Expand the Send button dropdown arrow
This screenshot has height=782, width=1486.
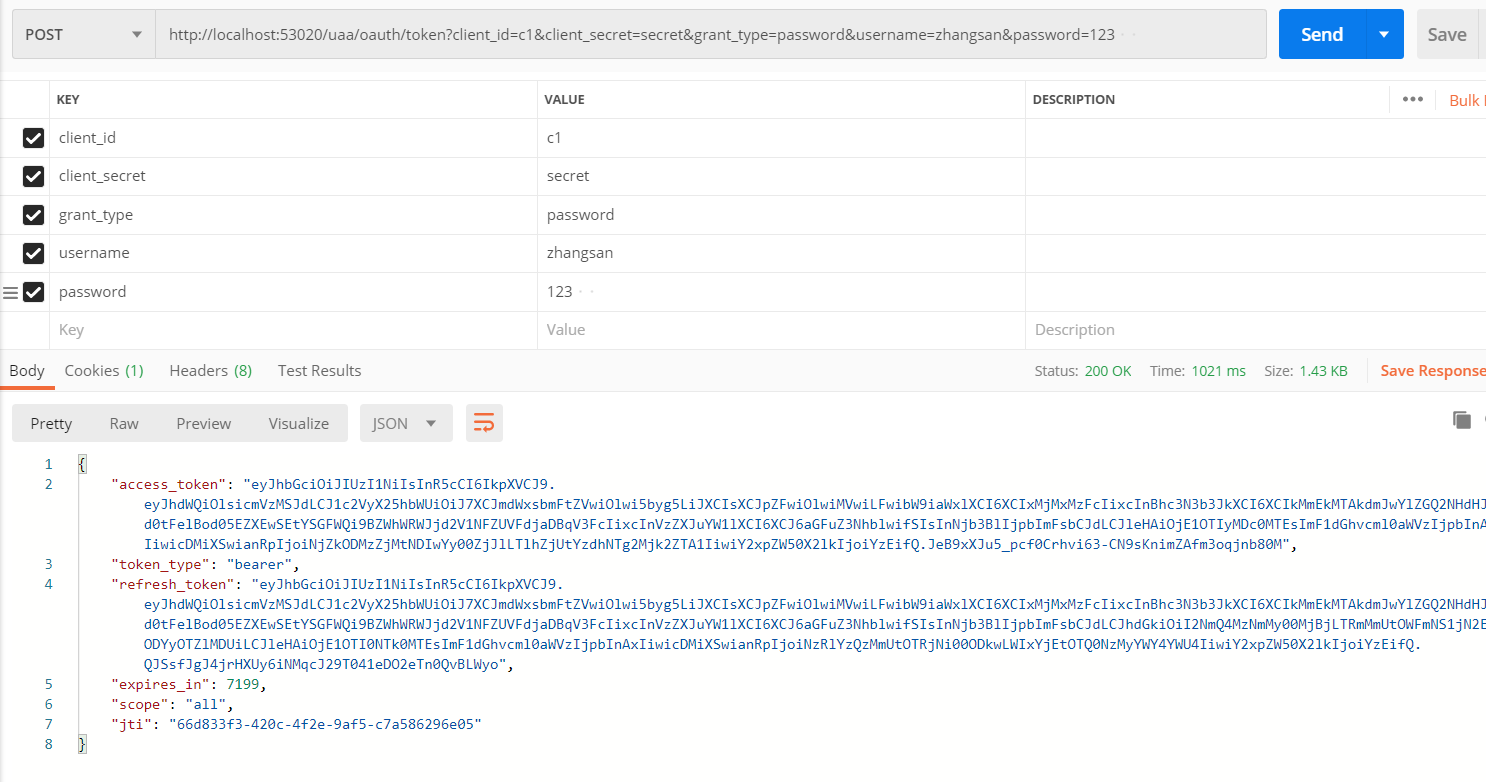tap(1384, 35)
